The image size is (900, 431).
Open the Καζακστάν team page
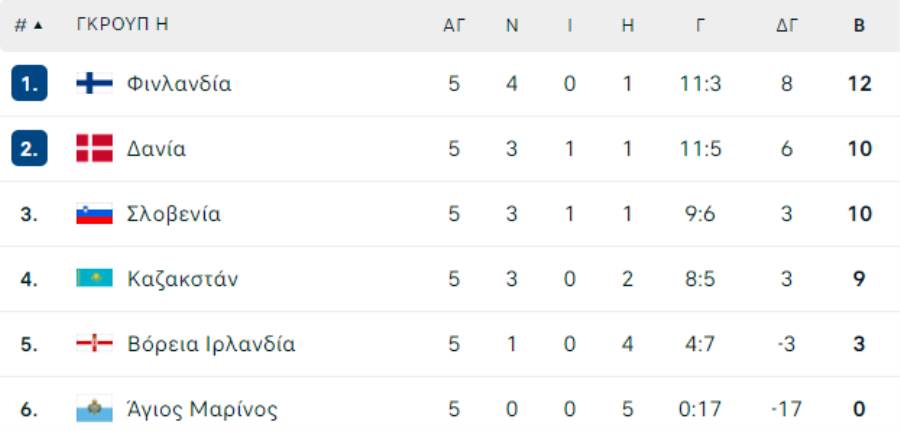pos(183,279)
